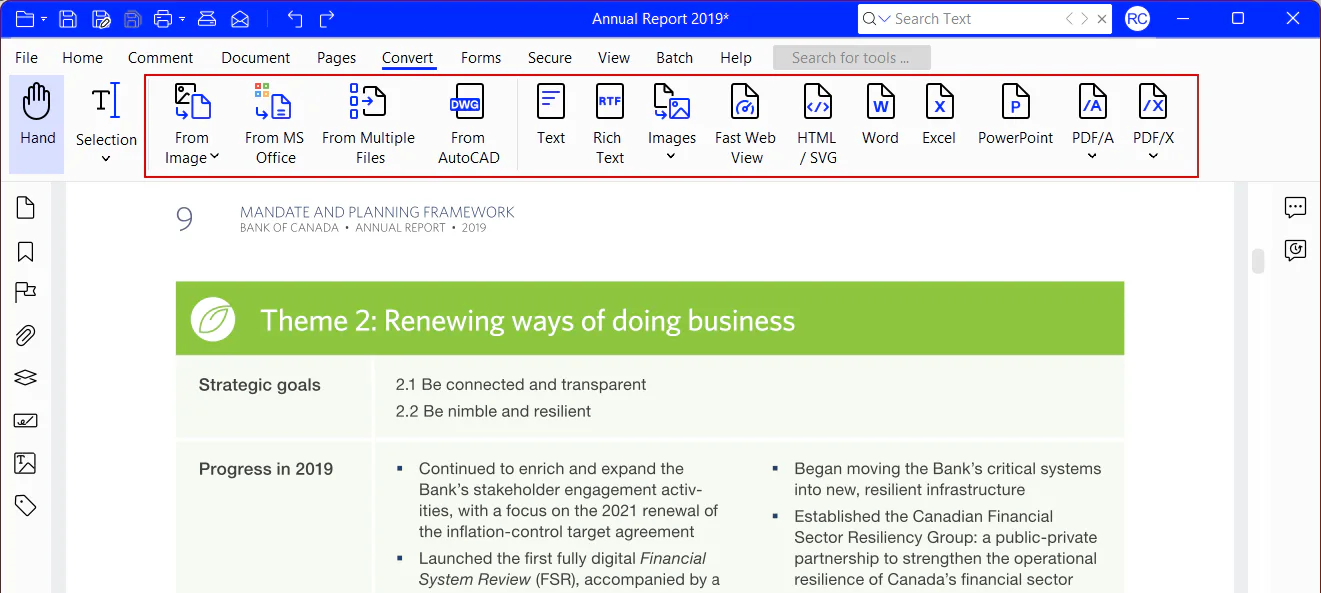The height and width of the screenshot is (593, 1321).
Task: Expand the Selection tool dropdown
Action: [106, 159]
